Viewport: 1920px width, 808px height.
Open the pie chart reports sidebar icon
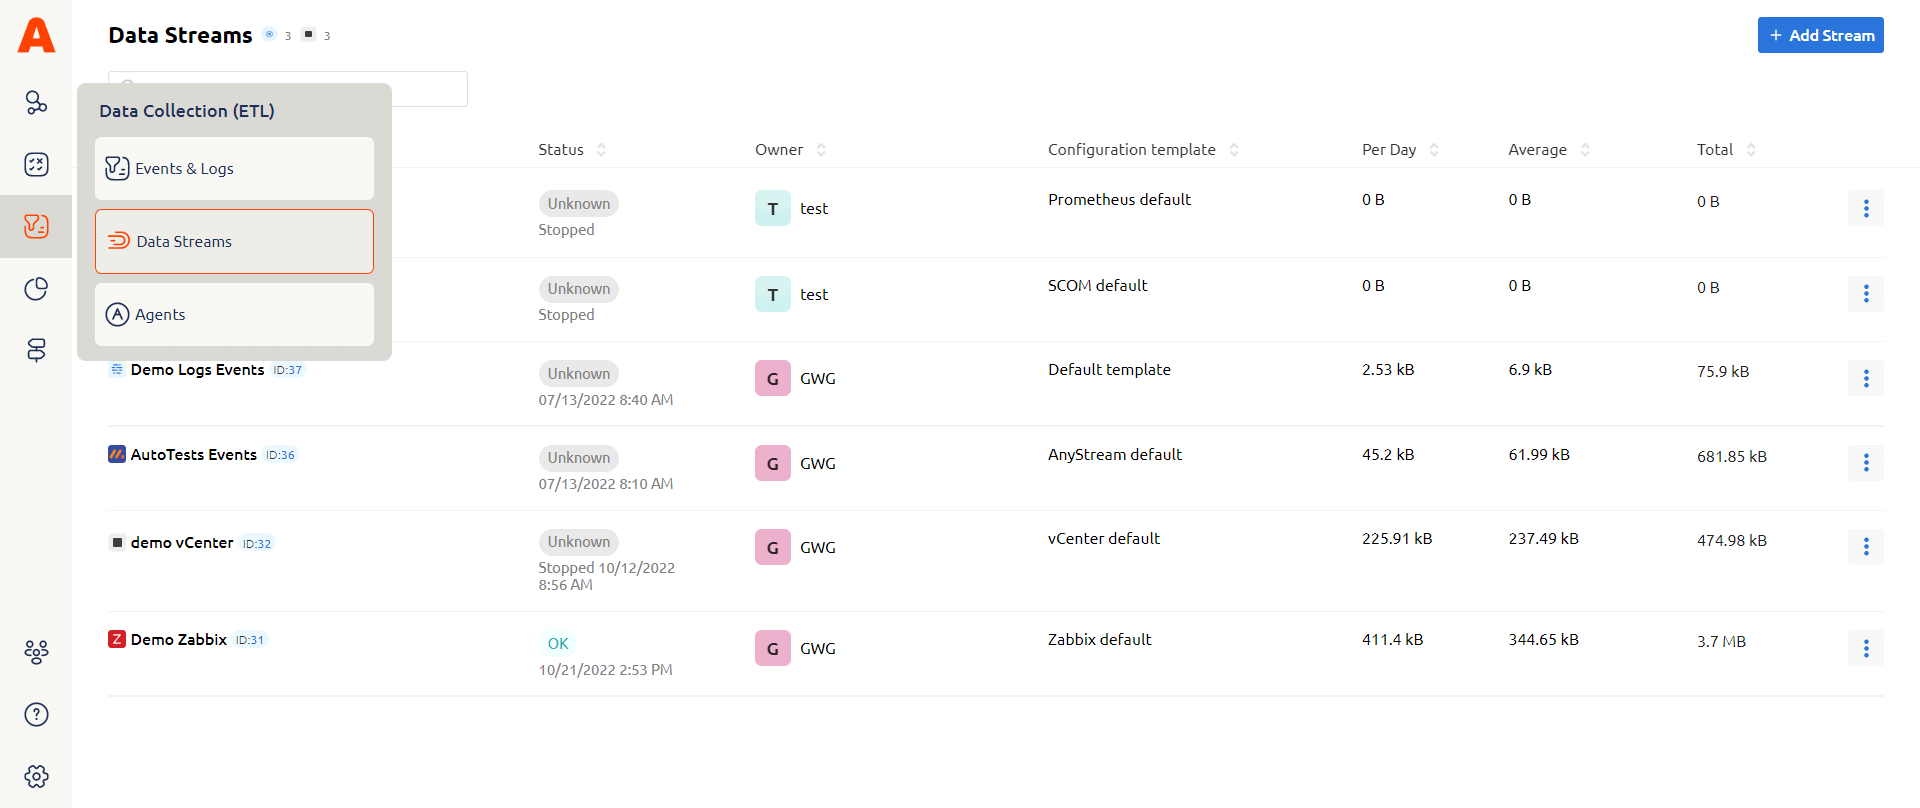[36, 289]
